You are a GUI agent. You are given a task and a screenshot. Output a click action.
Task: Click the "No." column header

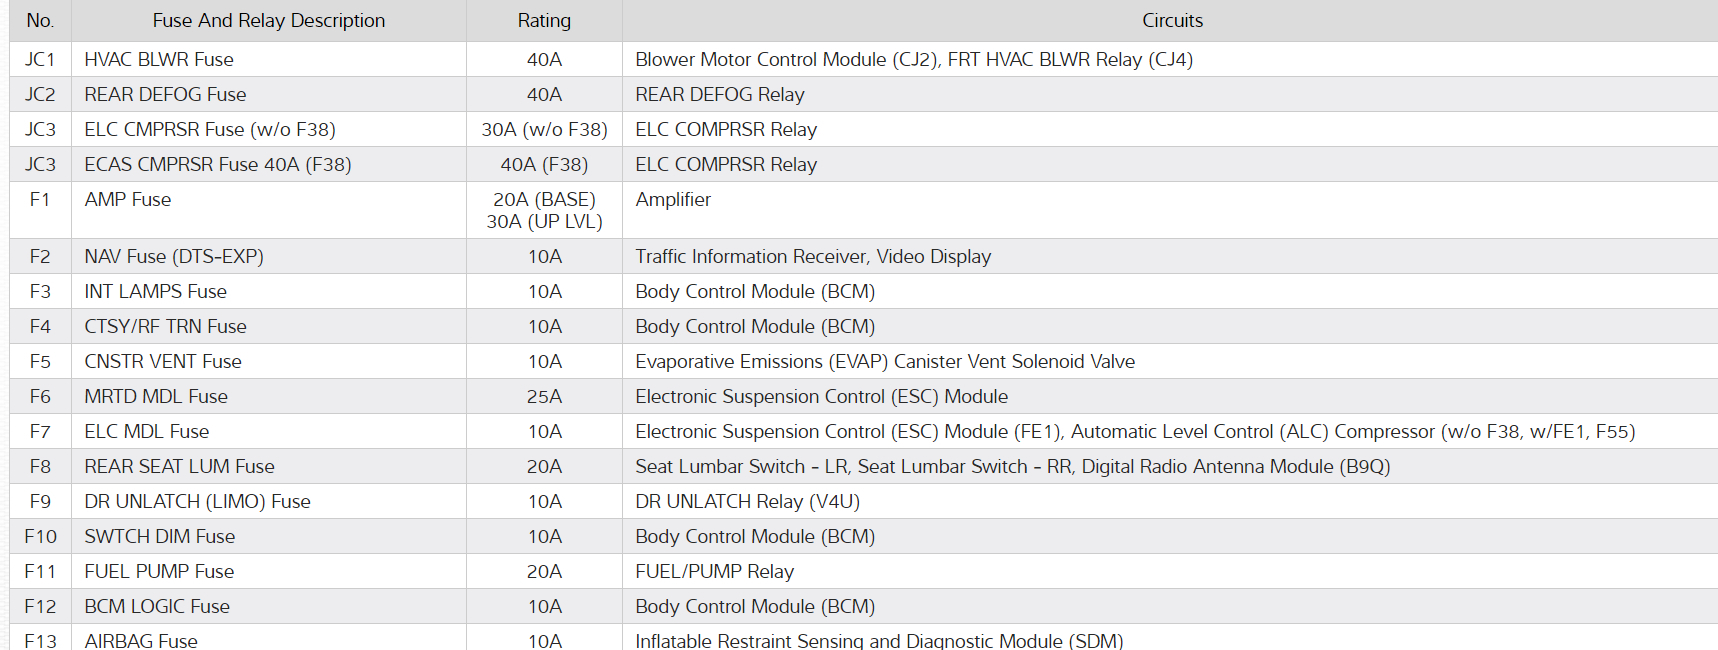tap(40, 20)
